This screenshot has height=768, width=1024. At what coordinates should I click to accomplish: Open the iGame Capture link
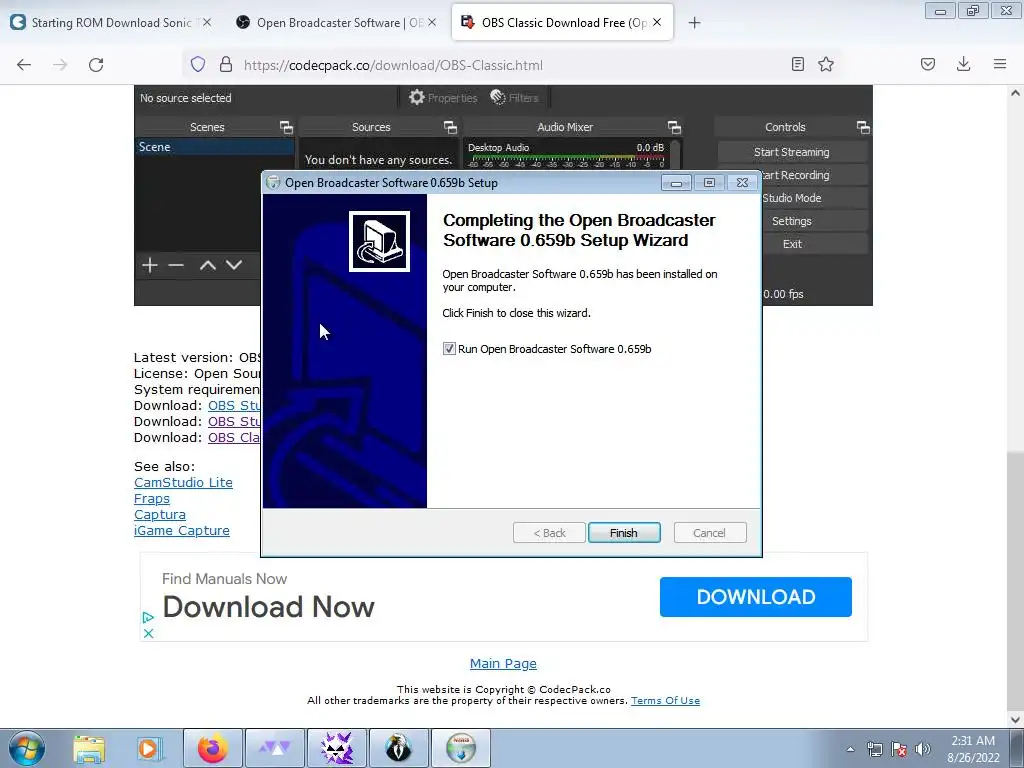[x=182, y=531]
